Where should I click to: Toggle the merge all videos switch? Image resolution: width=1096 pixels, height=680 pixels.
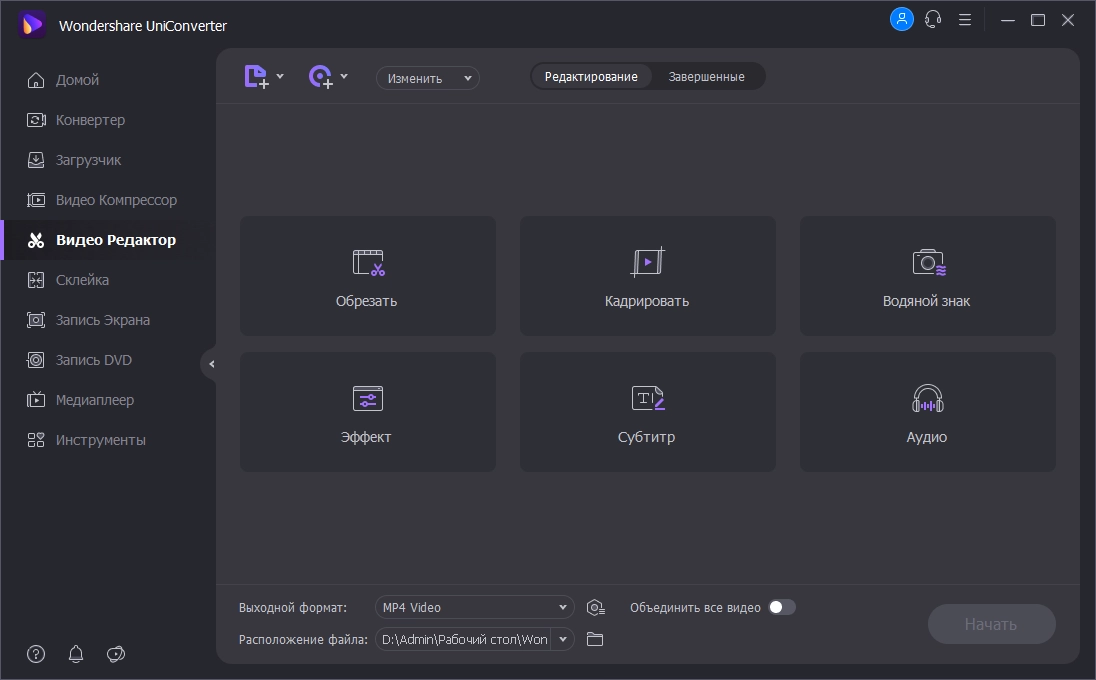pos(781,607)
